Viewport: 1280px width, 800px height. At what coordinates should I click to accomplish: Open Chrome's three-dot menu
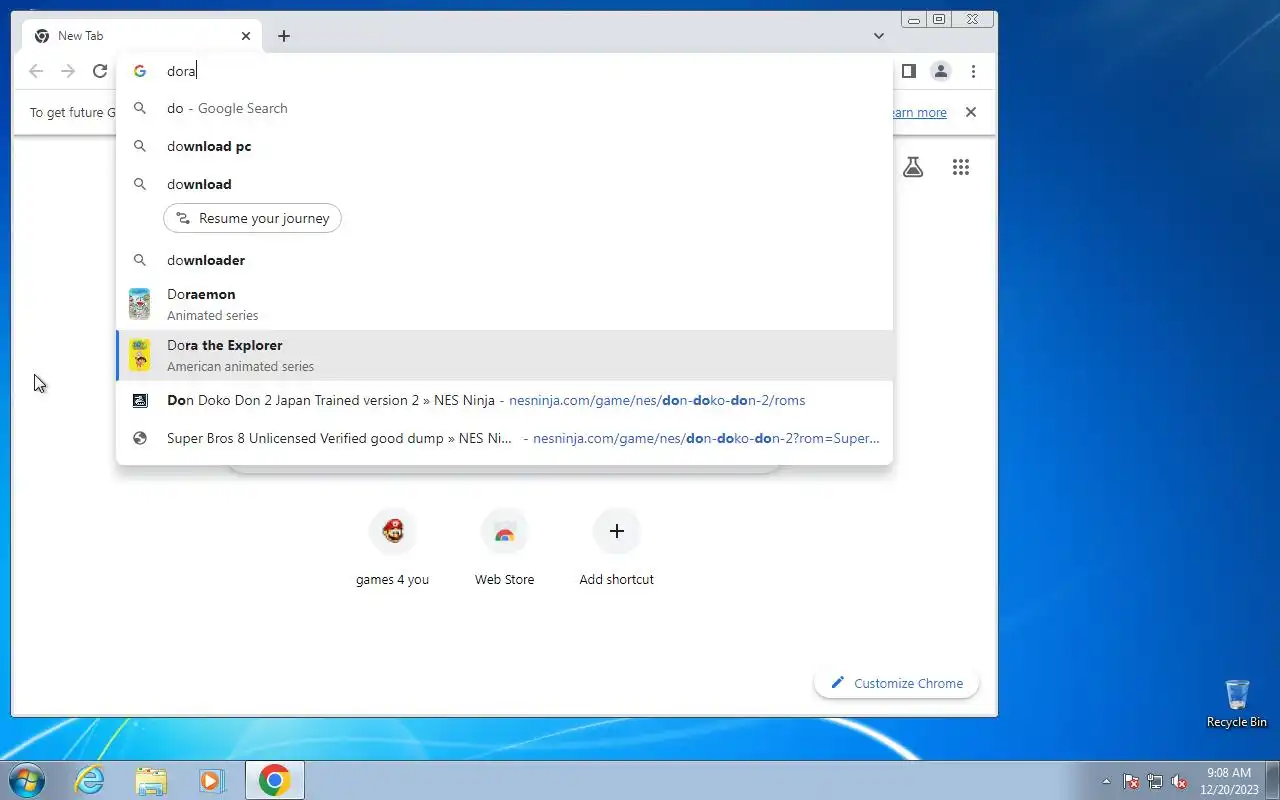973,71
